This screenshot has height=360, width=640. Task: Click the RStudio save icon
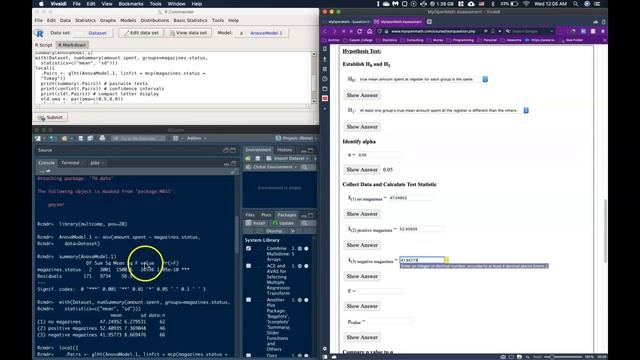(x=81, y=138)
